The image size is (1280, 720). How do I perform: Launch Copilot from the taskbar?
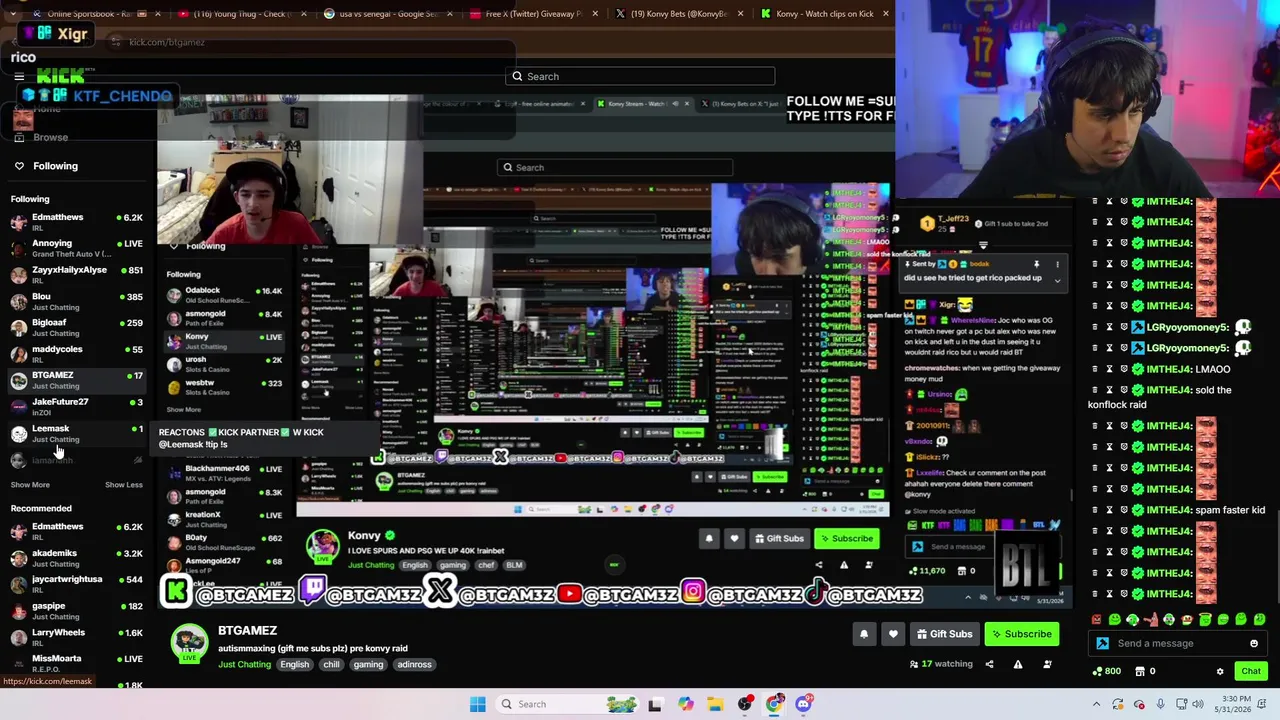point(685,704)
